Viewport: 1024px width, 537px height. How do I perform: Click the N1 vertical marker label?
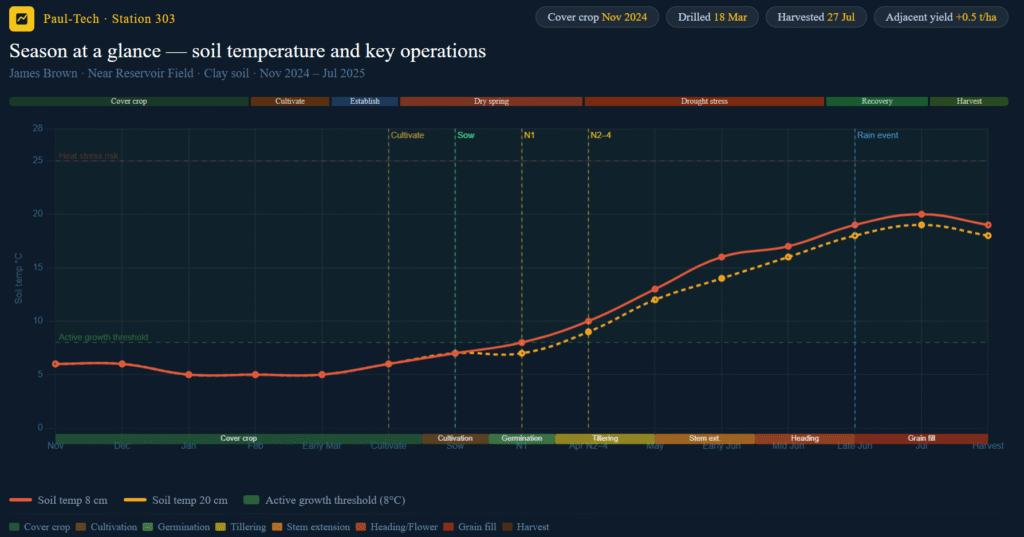pyautogui.click(x=530, y=135)
